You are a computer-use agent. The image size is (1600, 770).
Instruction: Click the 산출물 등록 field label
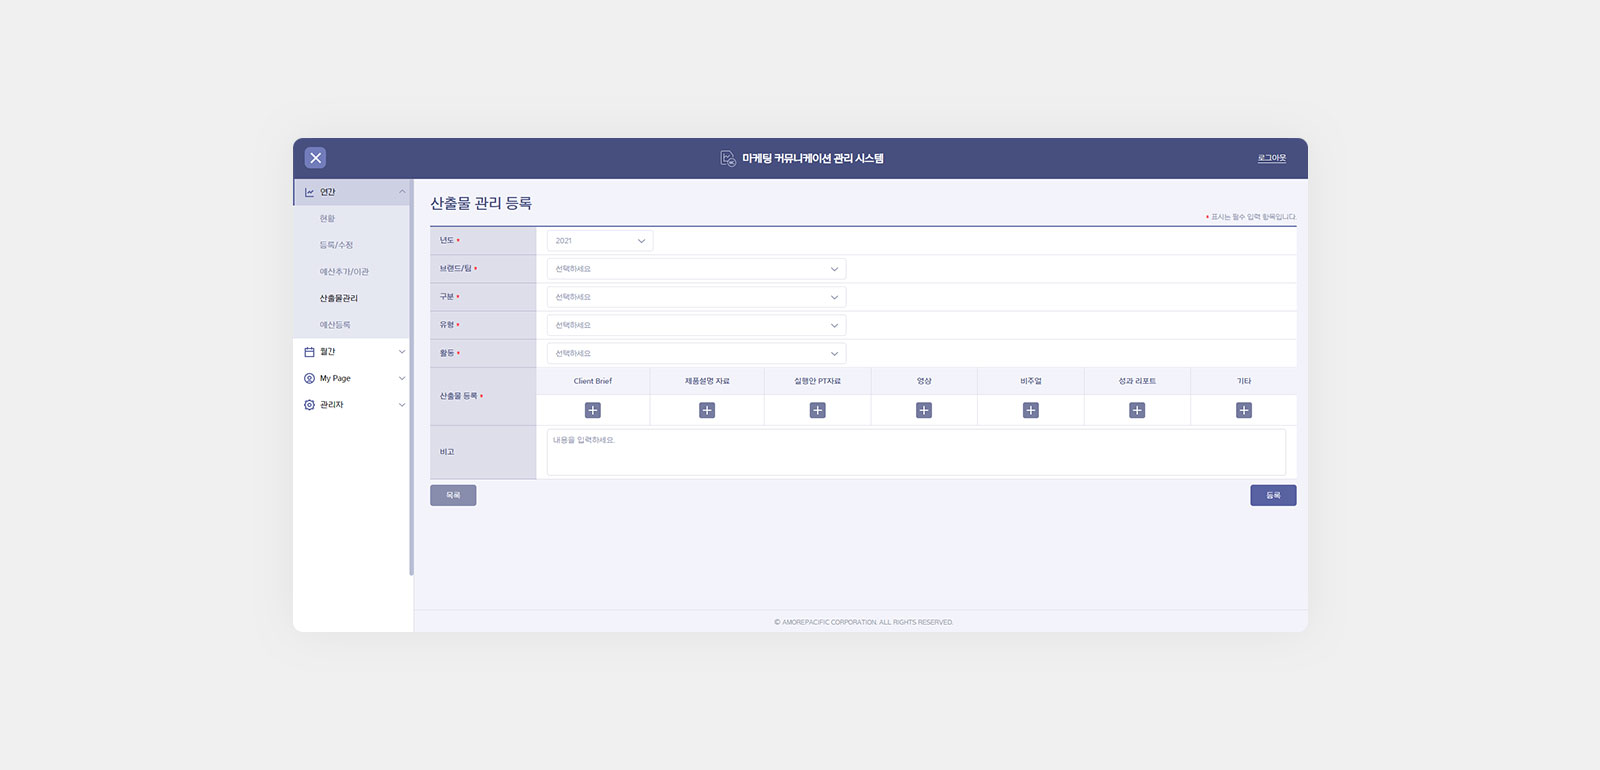click(x=459, y=396)
